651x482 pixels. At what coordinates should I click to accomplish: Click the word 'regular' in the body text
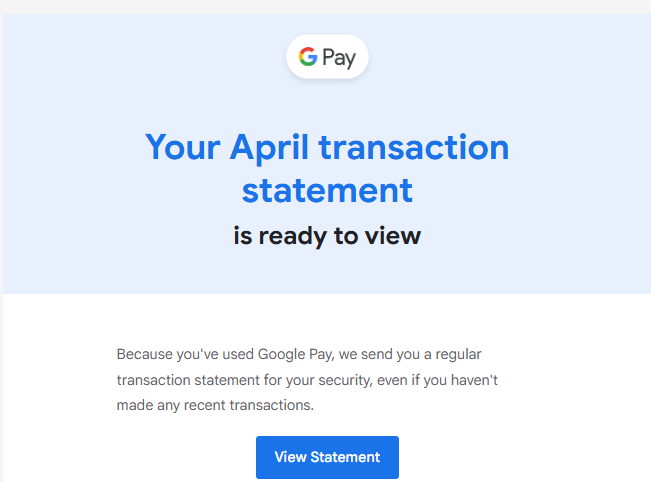(458, 355)
